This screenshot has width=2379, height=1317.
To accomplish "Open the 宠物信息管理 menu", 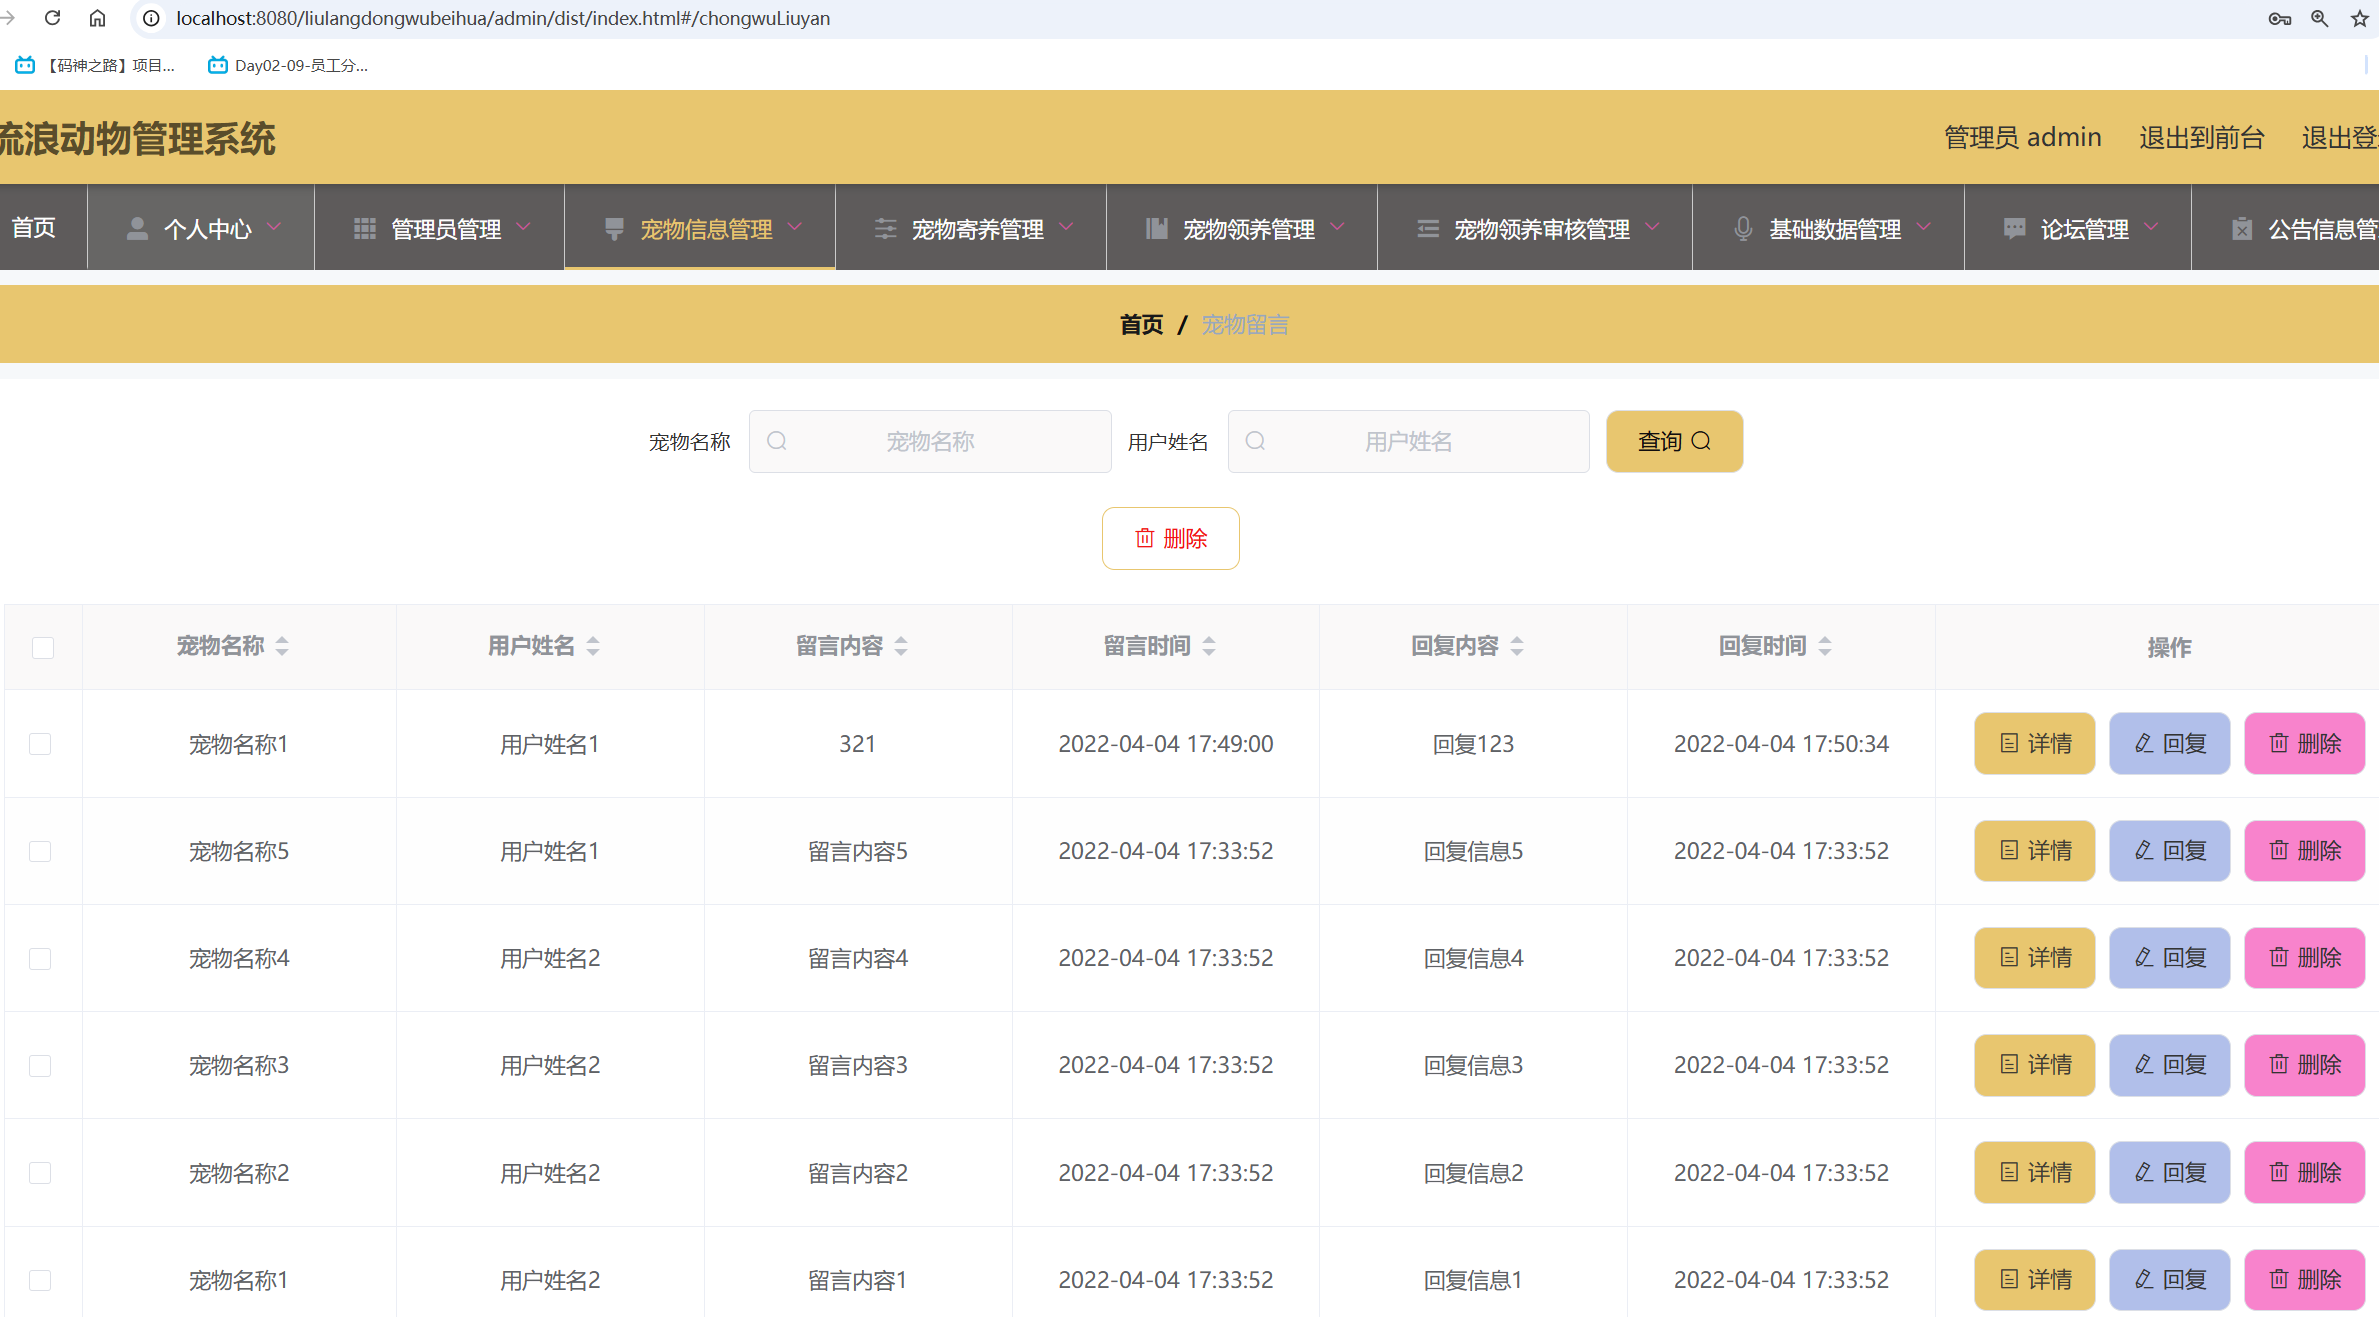I will tap(700, 228).
